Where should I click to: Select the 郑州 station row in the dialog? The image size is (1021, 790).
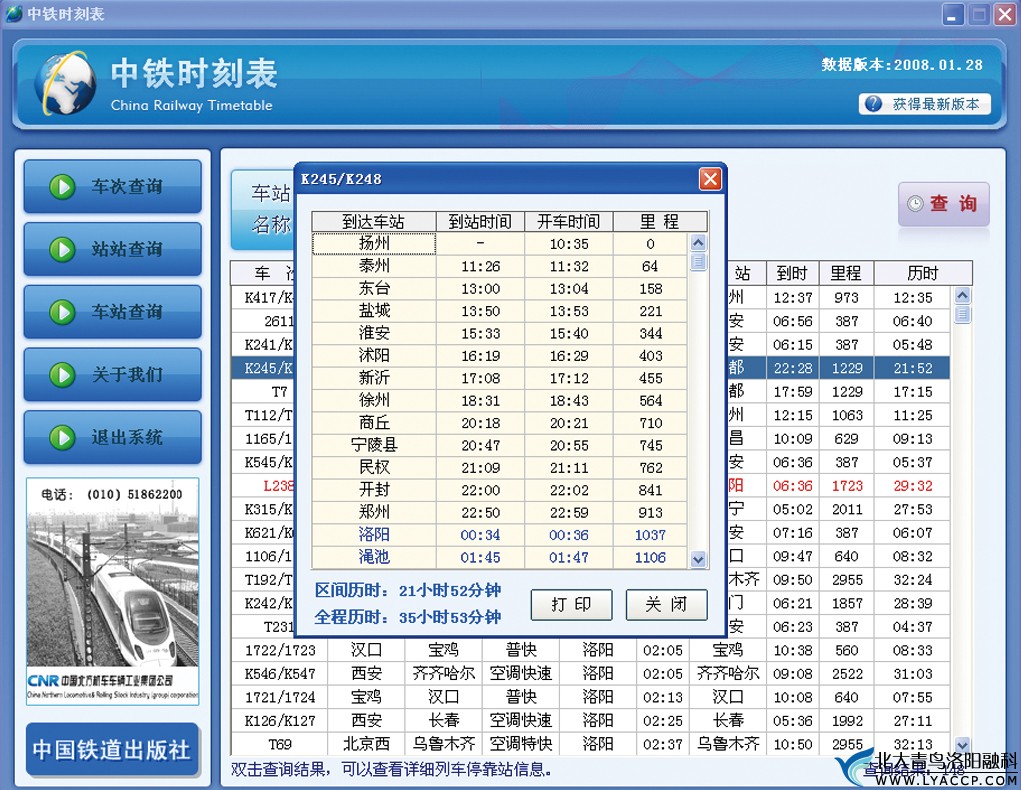[x=499, y=513]
